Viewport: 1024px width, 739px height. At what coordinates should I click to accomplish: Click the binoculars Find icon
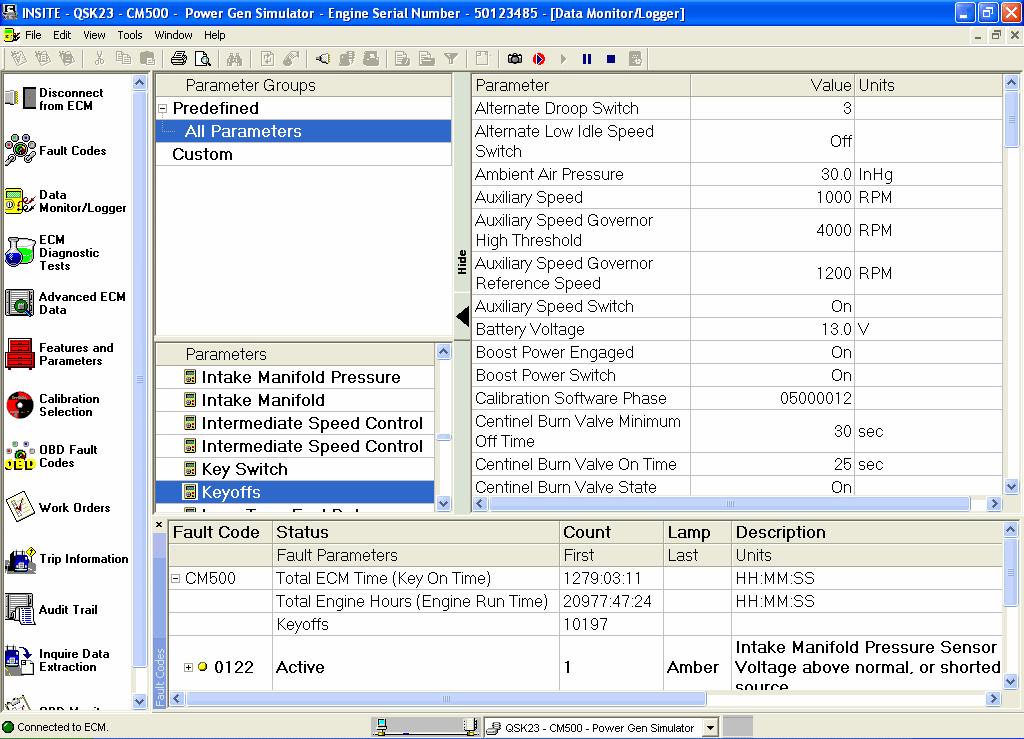234,59
